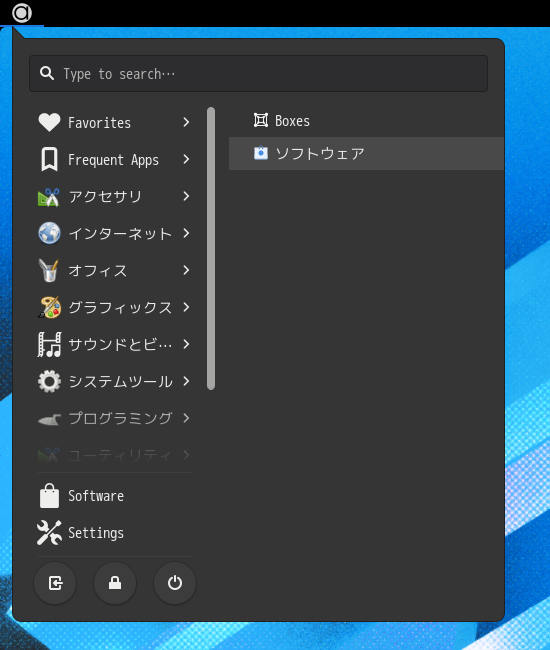Click the システムツール gear icon
This screenshot has height=650, width=550.
tap(49, 381)
